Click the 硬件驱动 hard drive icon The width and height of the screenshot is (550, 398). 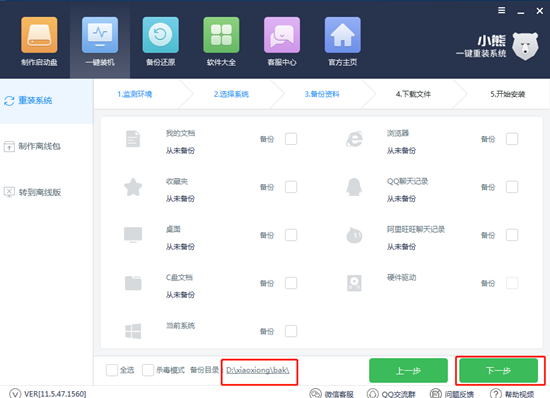pos(354,283)
